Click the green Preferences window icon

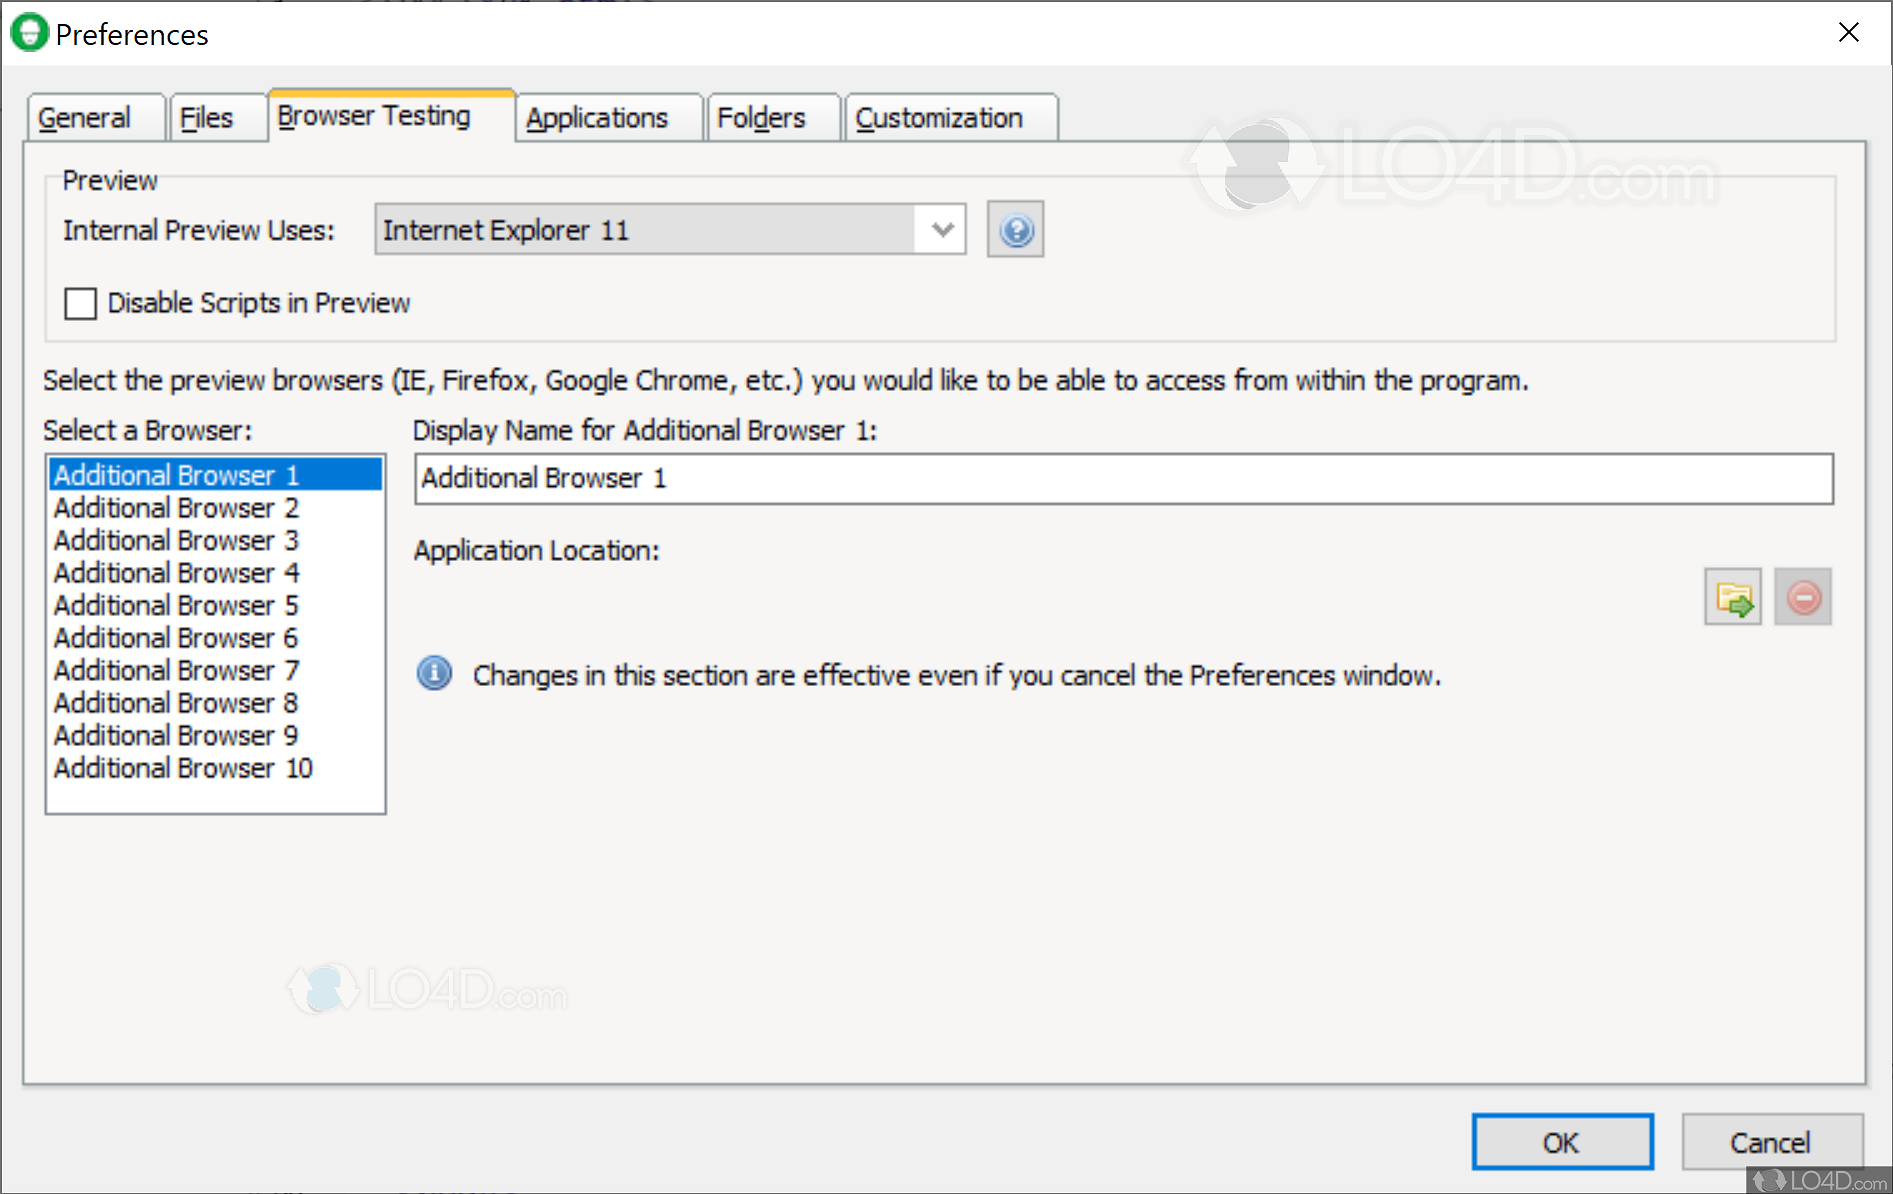coord(29,33)
